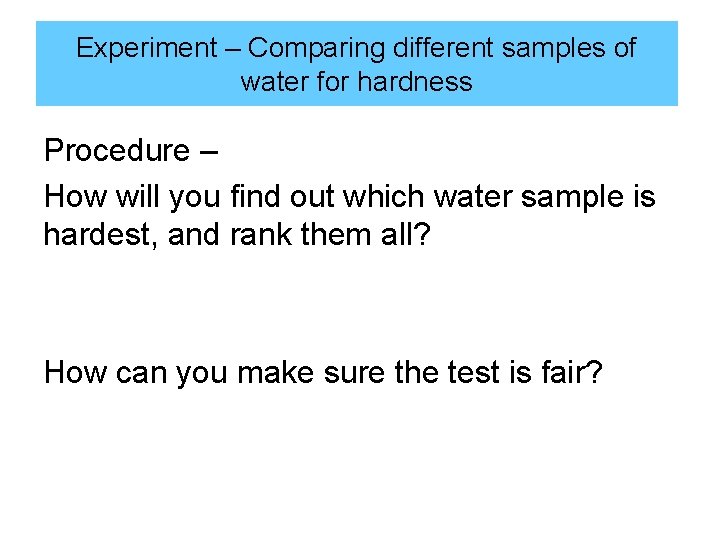
Task: Click the dash after "Experiment" in the title
Action: [233, 49]
